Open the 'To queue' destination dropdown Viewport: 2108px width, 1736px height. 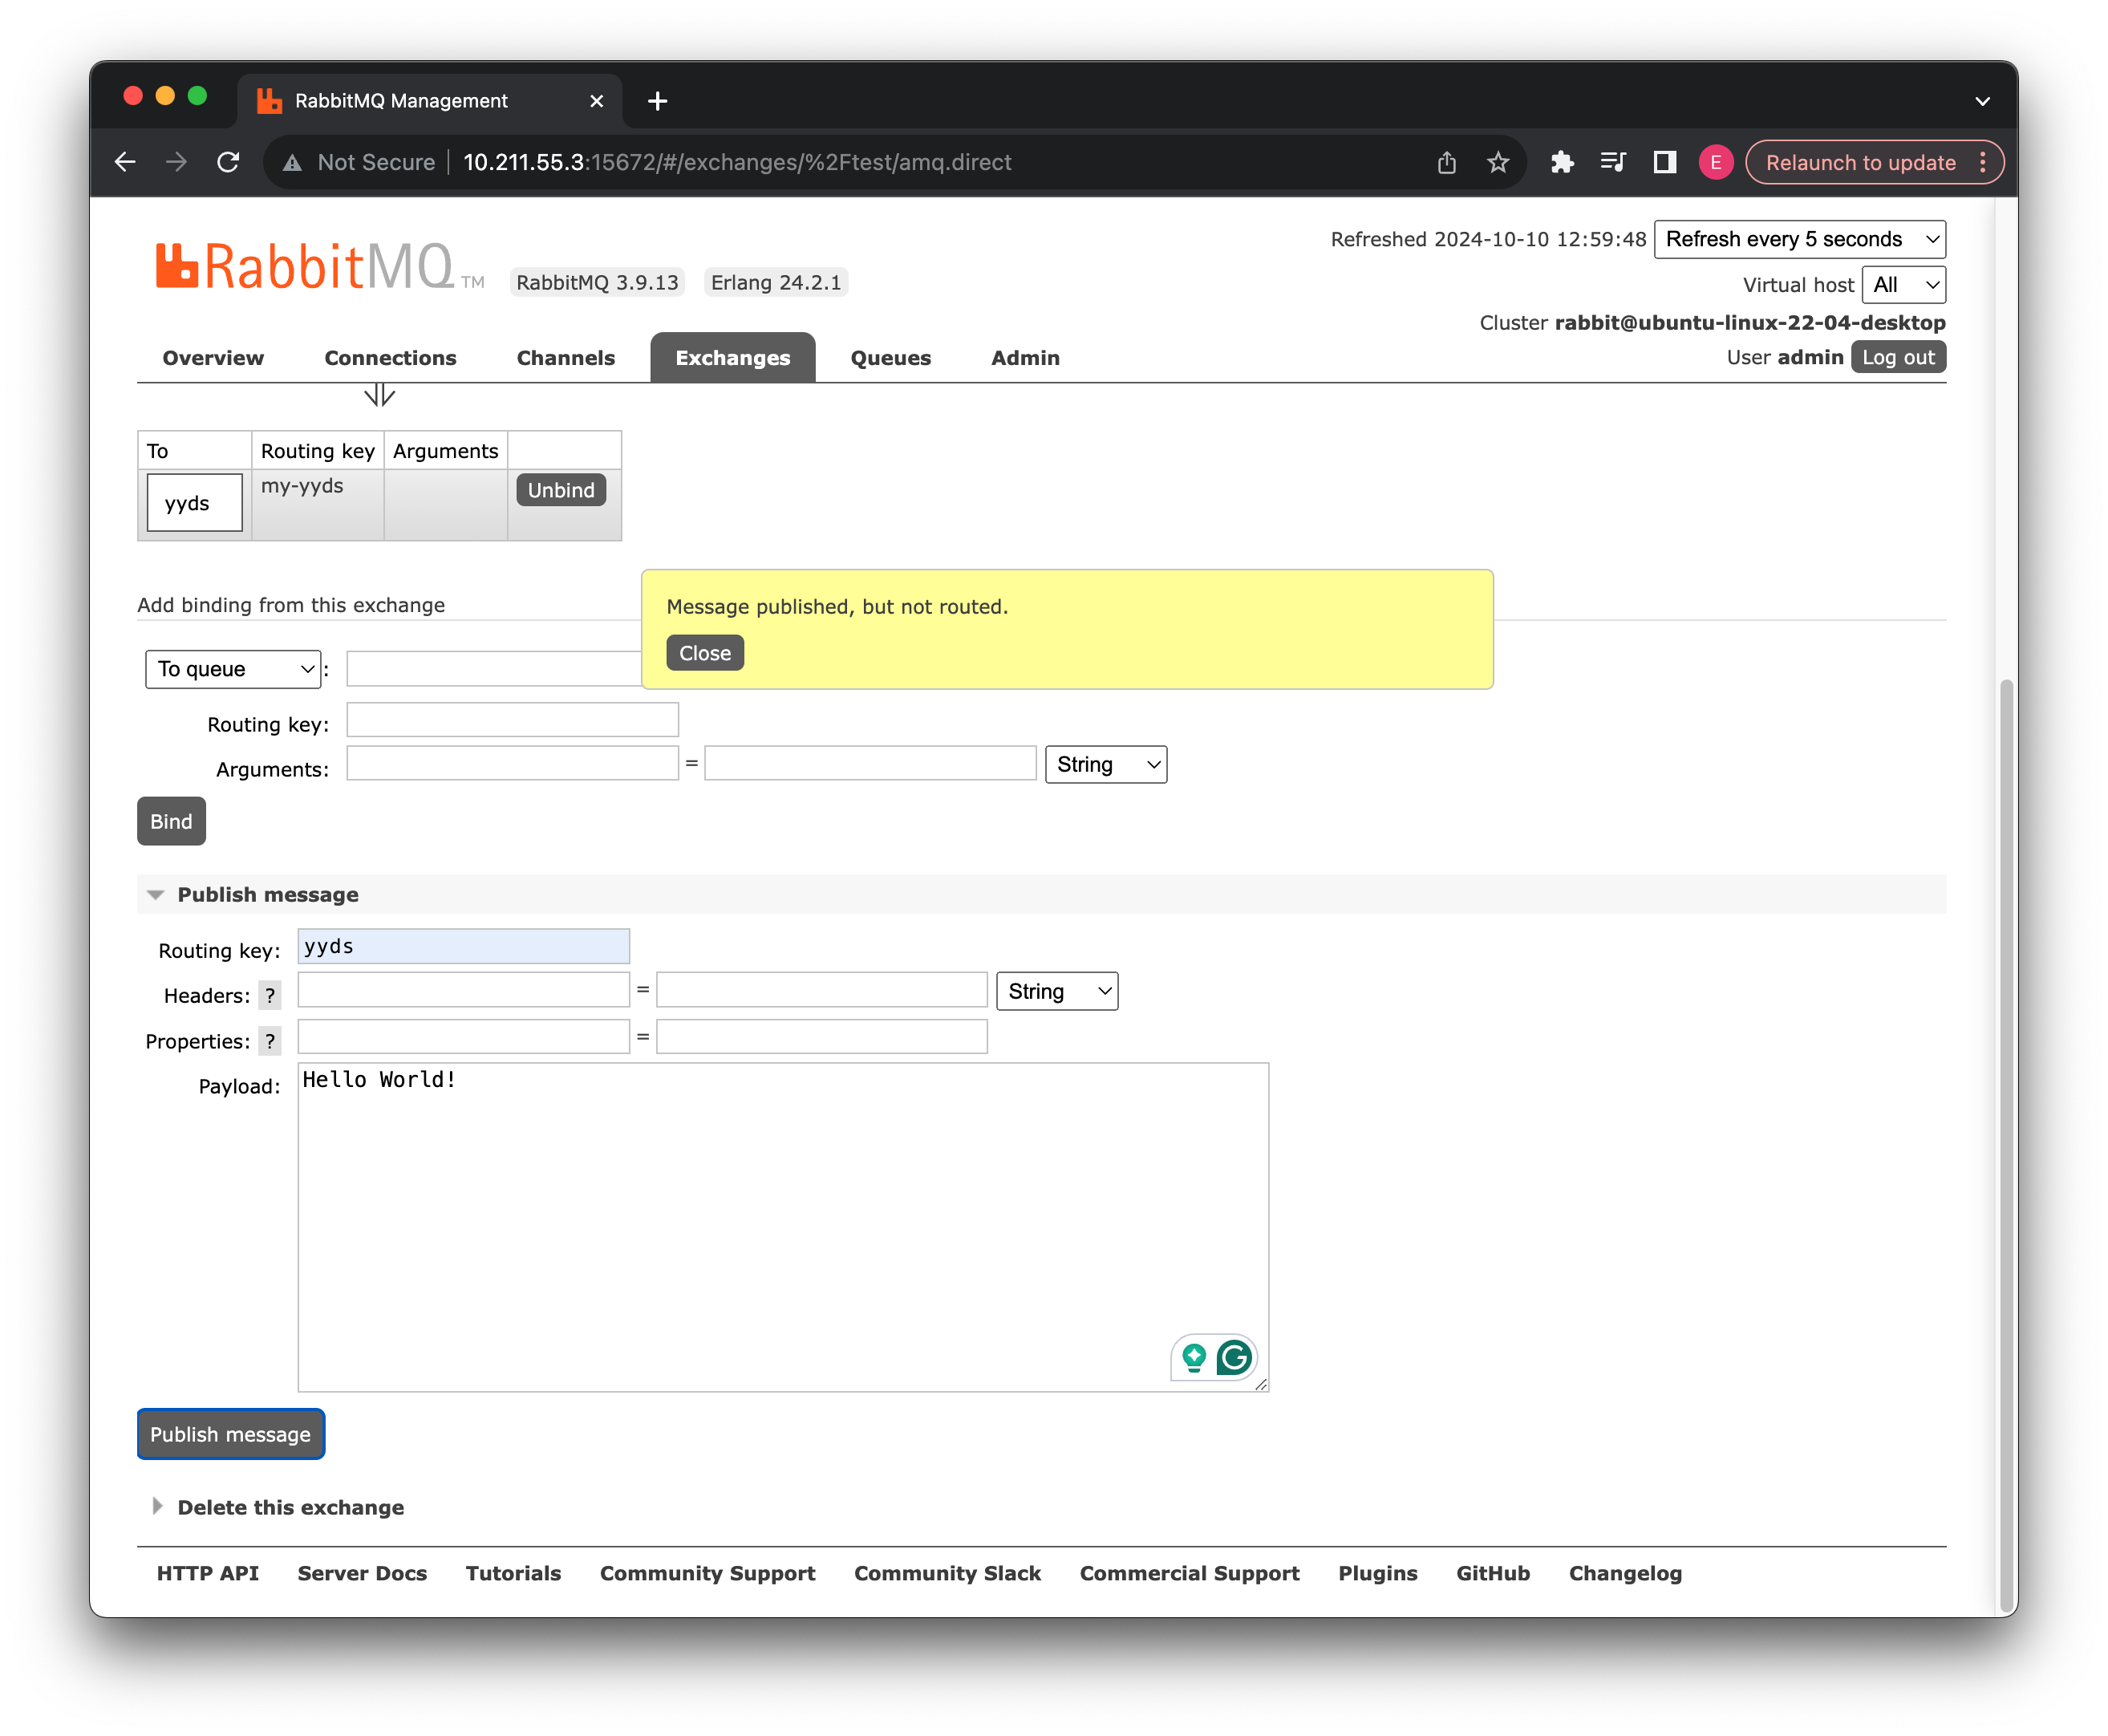click(233, 669)
